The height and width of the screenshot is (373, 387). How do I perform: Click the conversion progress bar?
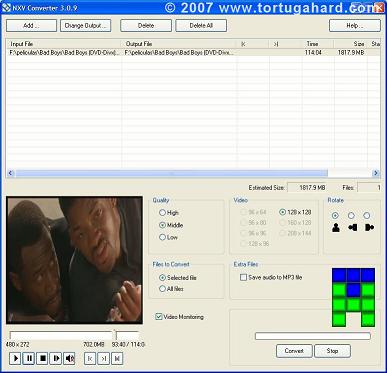[313, 336]
